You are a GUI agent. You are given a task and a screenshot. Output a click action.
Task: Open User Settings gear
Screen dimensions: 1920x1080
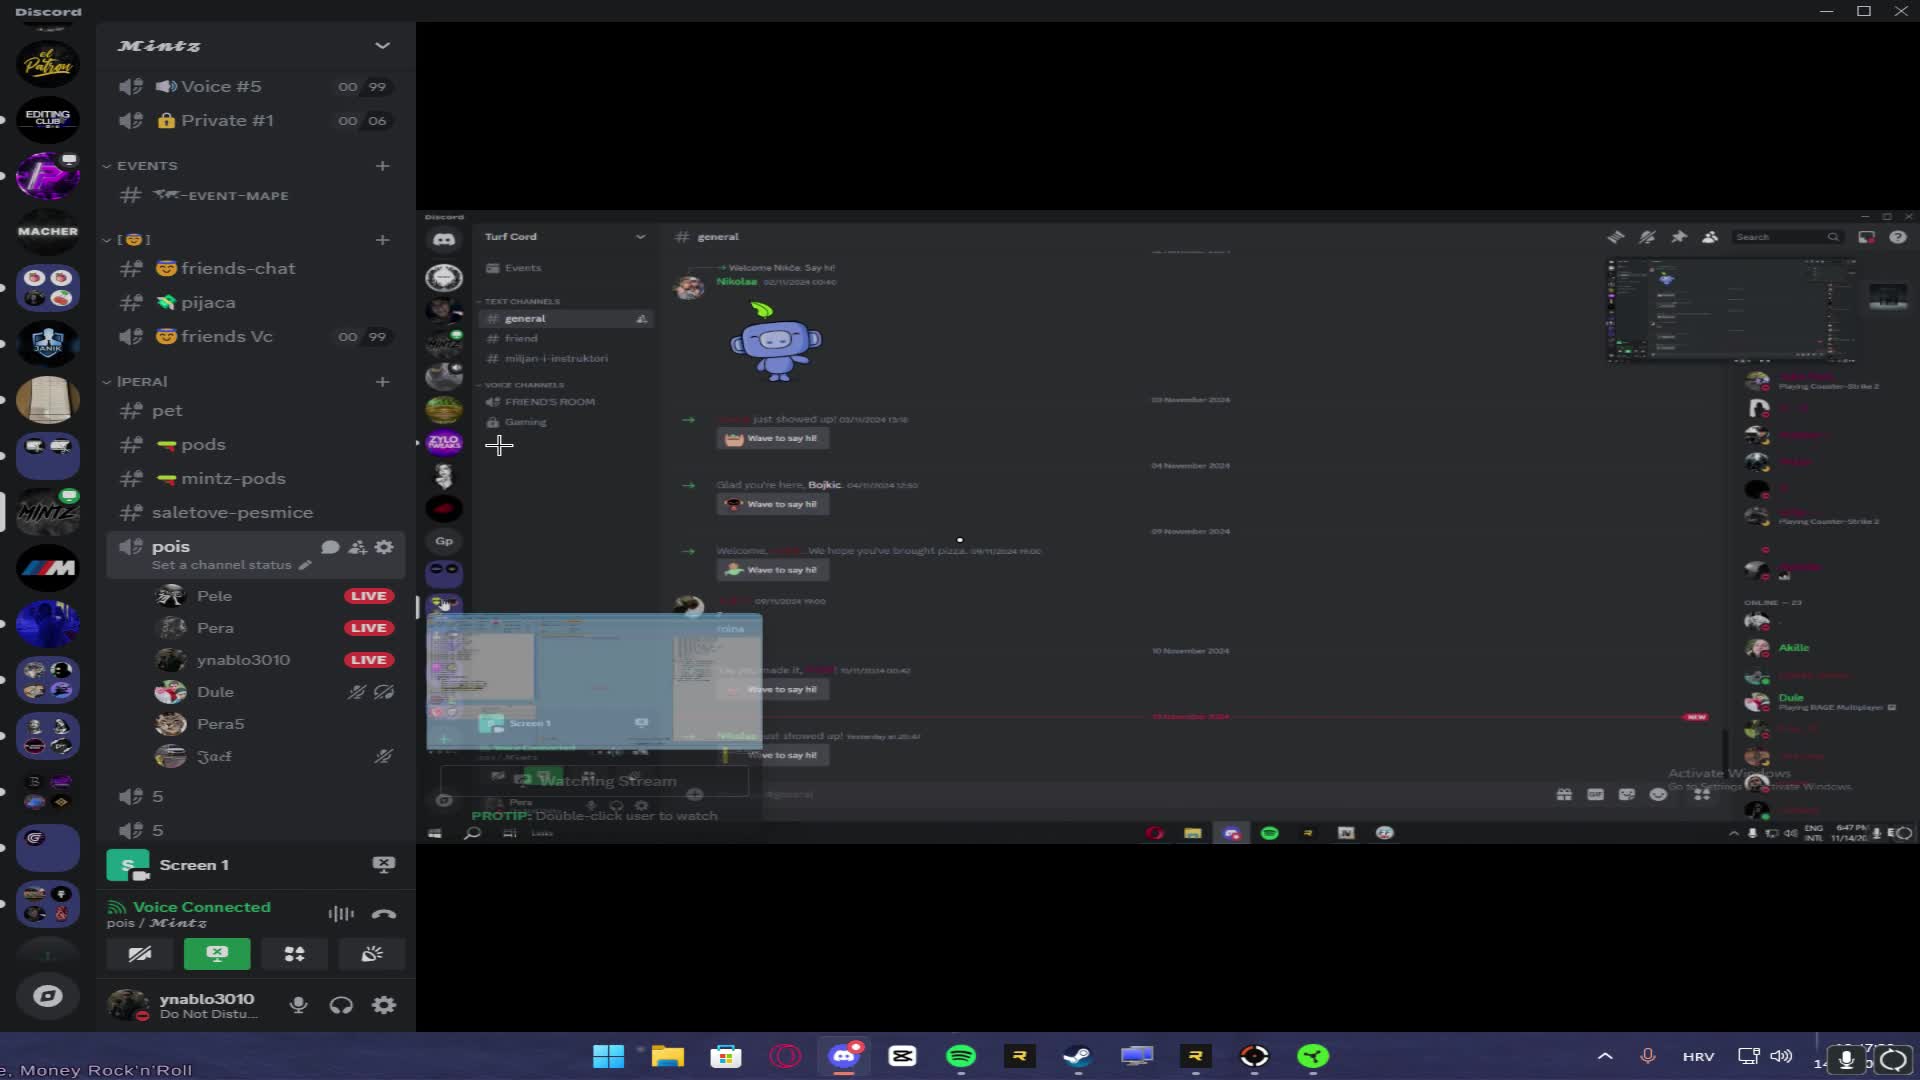[384, 1005]
